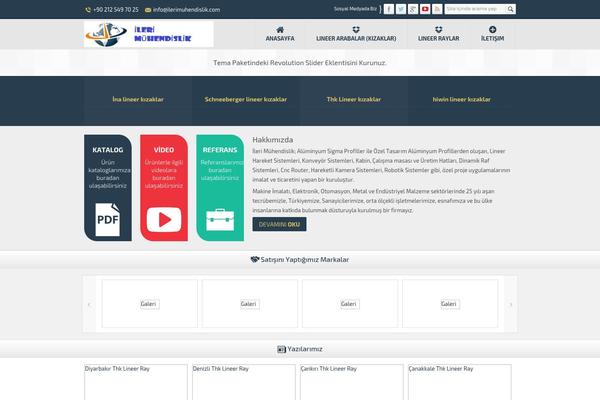Open the Facebook social icon
The height and width of the screenshot is (400, 600).
389,9
